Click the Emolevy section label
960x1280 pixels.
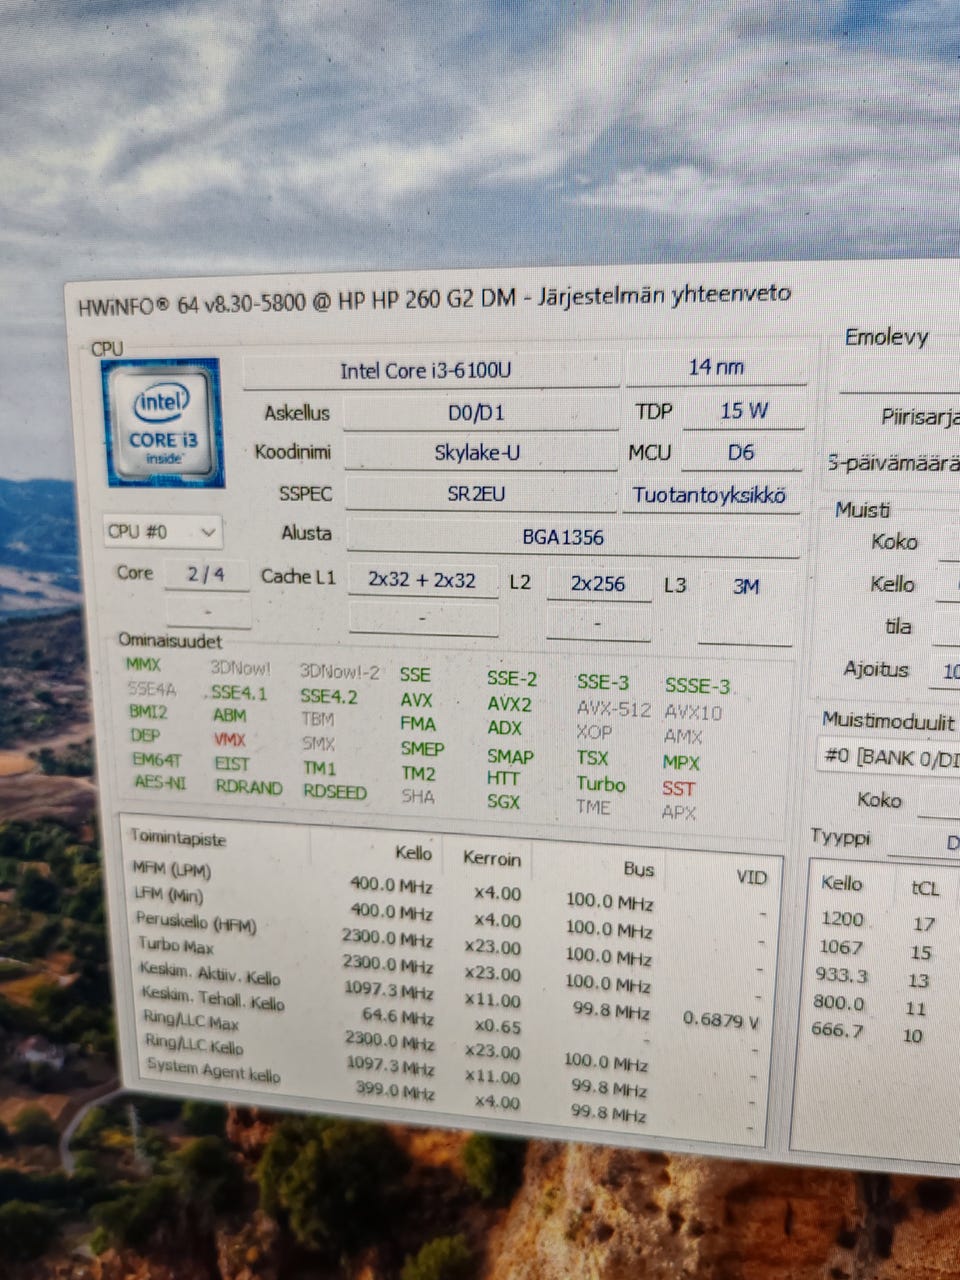(886, 337)
